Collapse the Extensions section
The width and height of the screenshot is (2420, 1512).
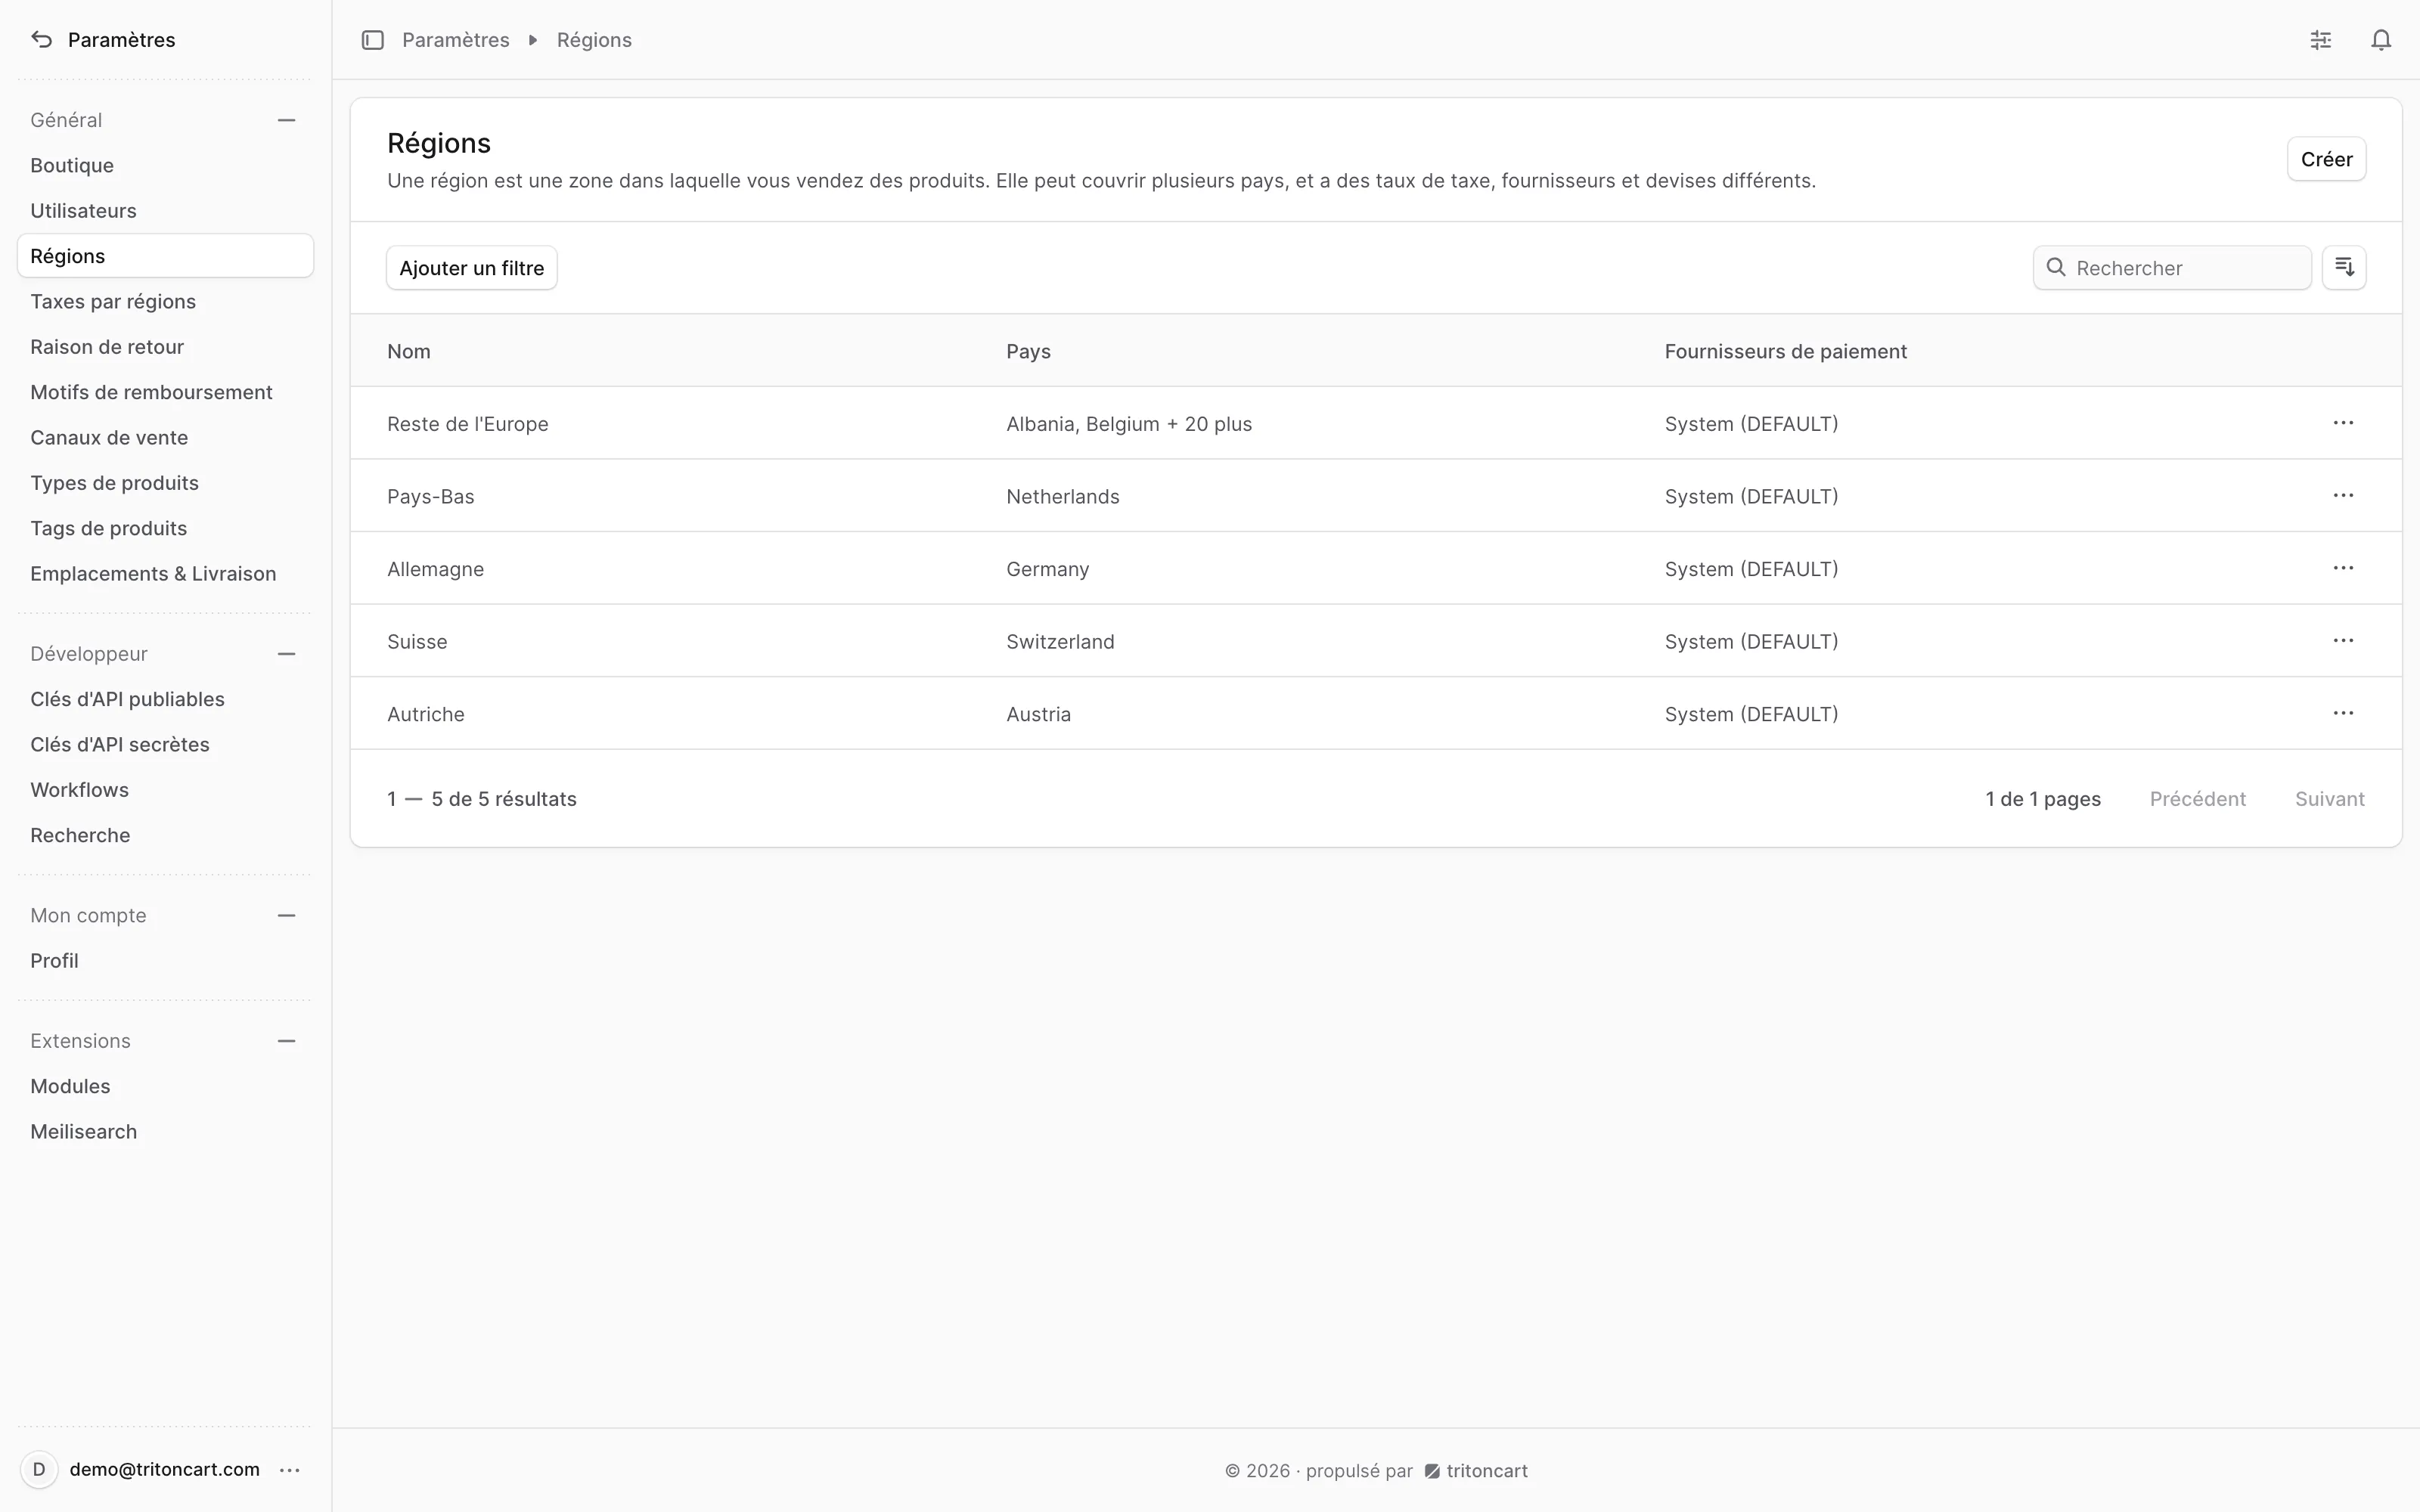click(287, 1041)
